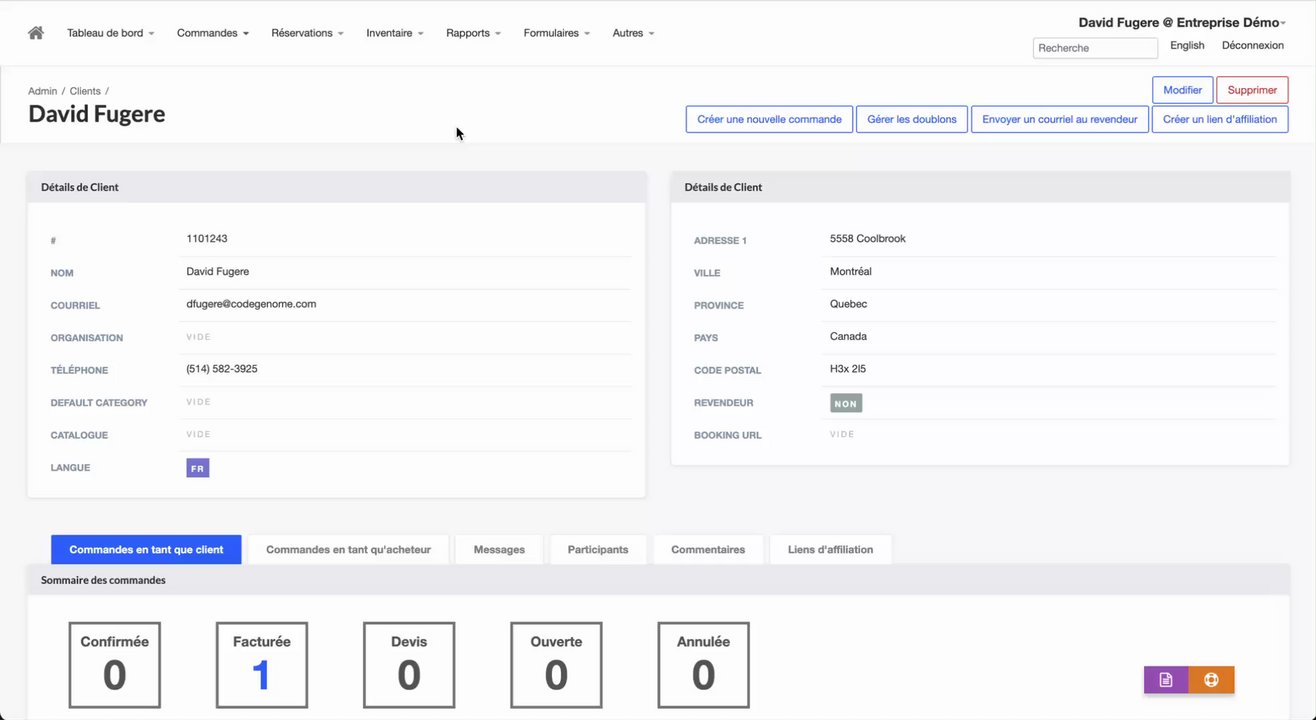Click the city value Montréal

tap(851, 272)
